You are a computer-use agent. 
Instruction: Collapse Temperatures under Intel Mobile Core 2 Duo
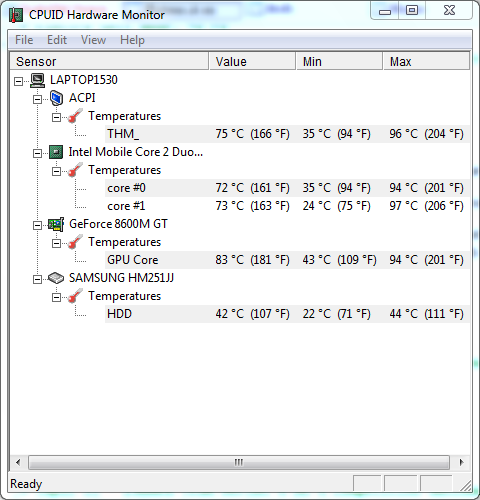[57, 171]
